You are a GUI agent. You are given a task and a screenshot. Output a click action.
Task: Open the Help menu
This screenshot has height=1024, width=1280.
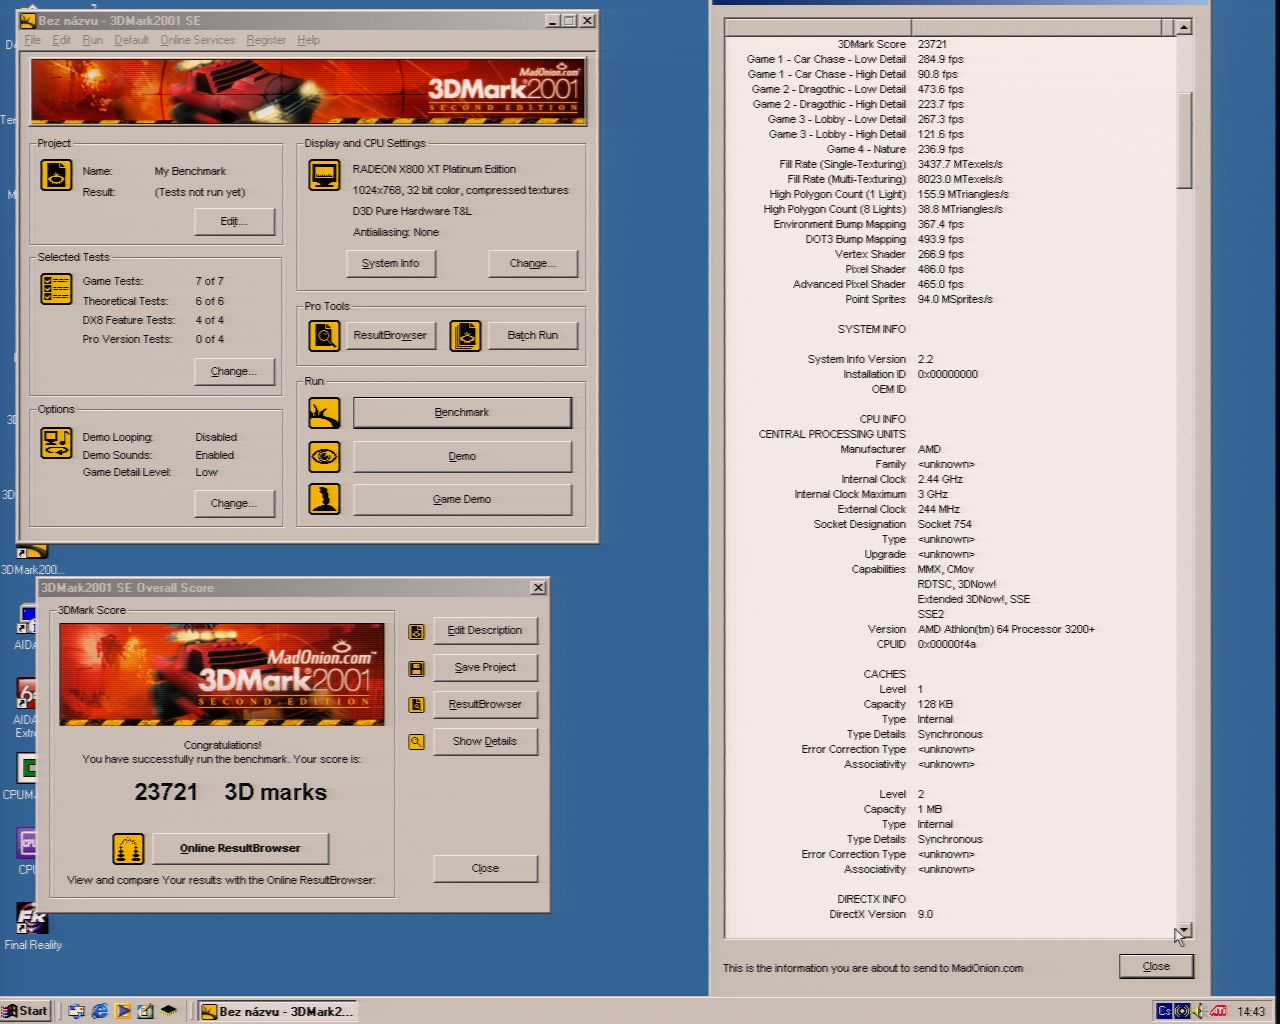coord(308,40)
